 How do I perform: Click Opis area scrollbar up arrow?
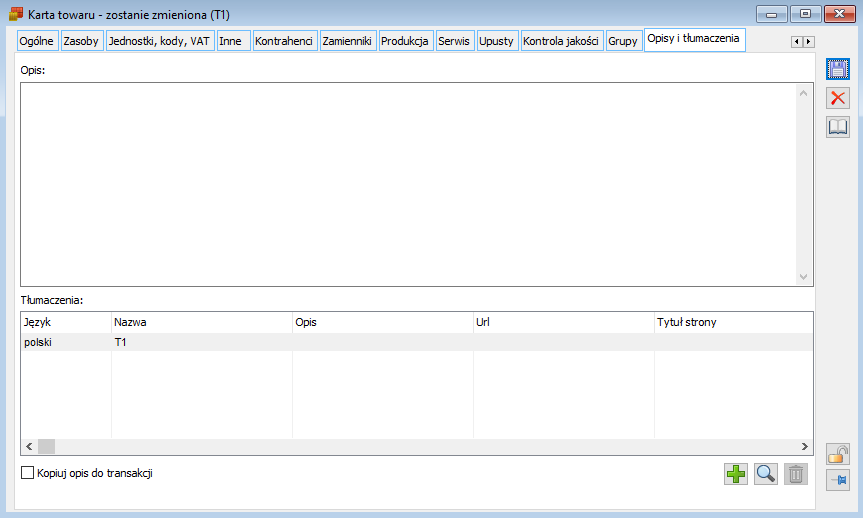804,93
